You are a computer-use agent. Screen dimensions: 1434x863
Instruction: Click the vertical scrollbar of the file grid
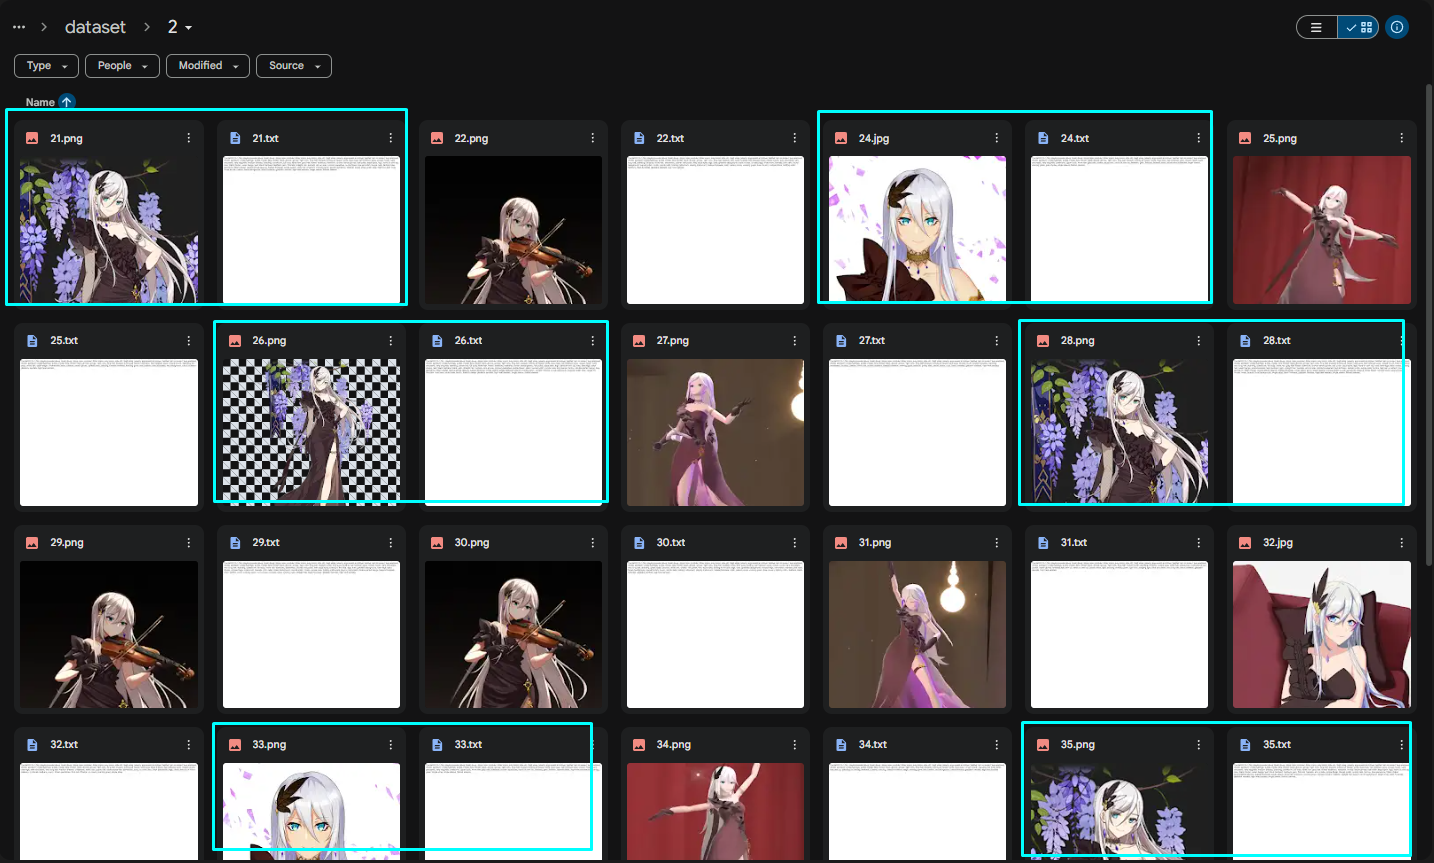coord(1428,325)
